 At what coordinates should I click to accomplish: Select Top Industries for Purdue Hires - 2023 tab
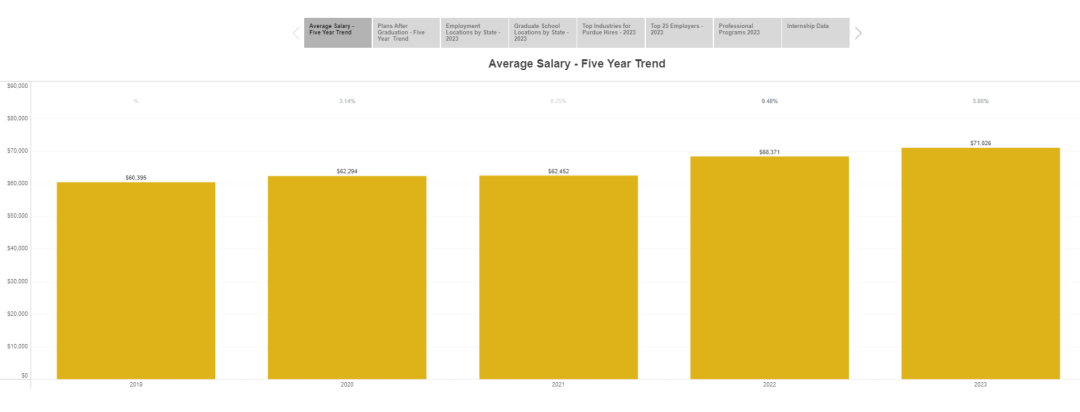click(x=611, y=32)
